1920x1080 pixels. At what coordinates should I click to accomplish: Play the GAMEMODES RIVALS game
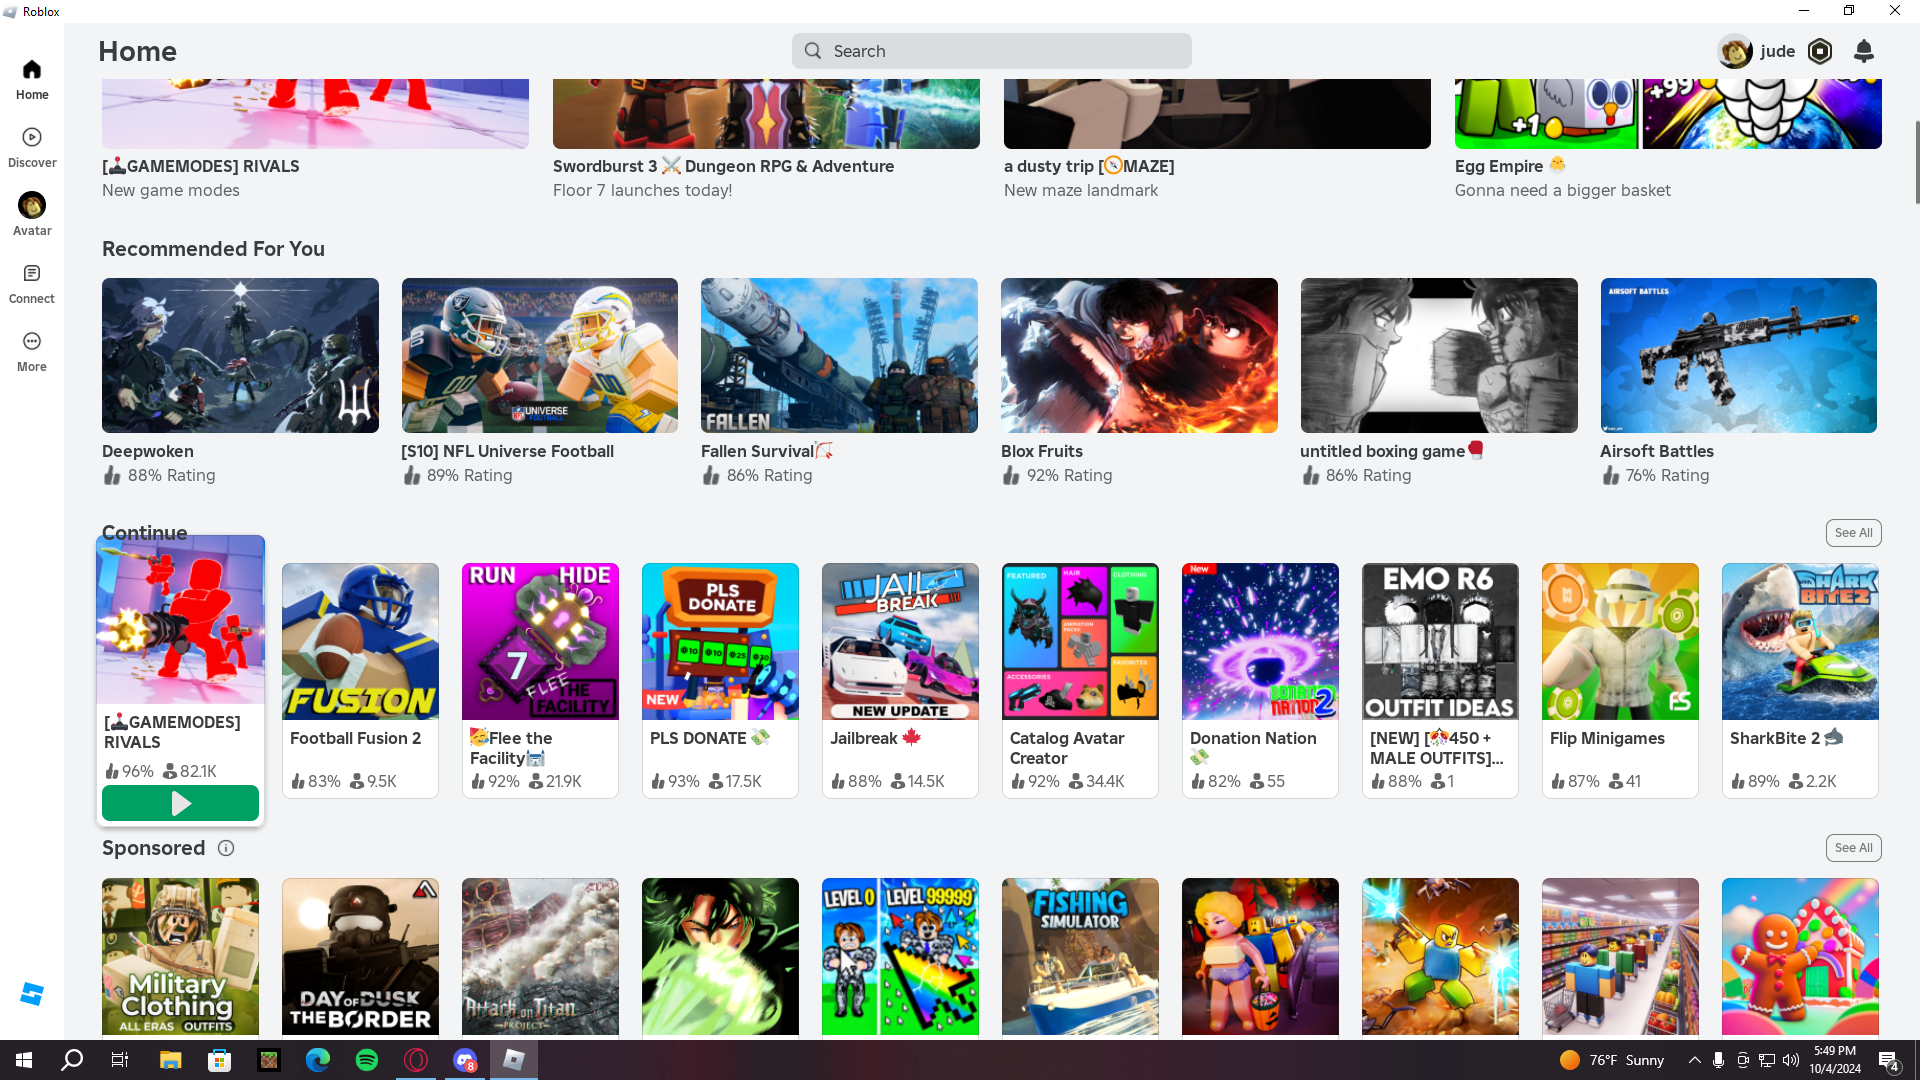[180, 803]
